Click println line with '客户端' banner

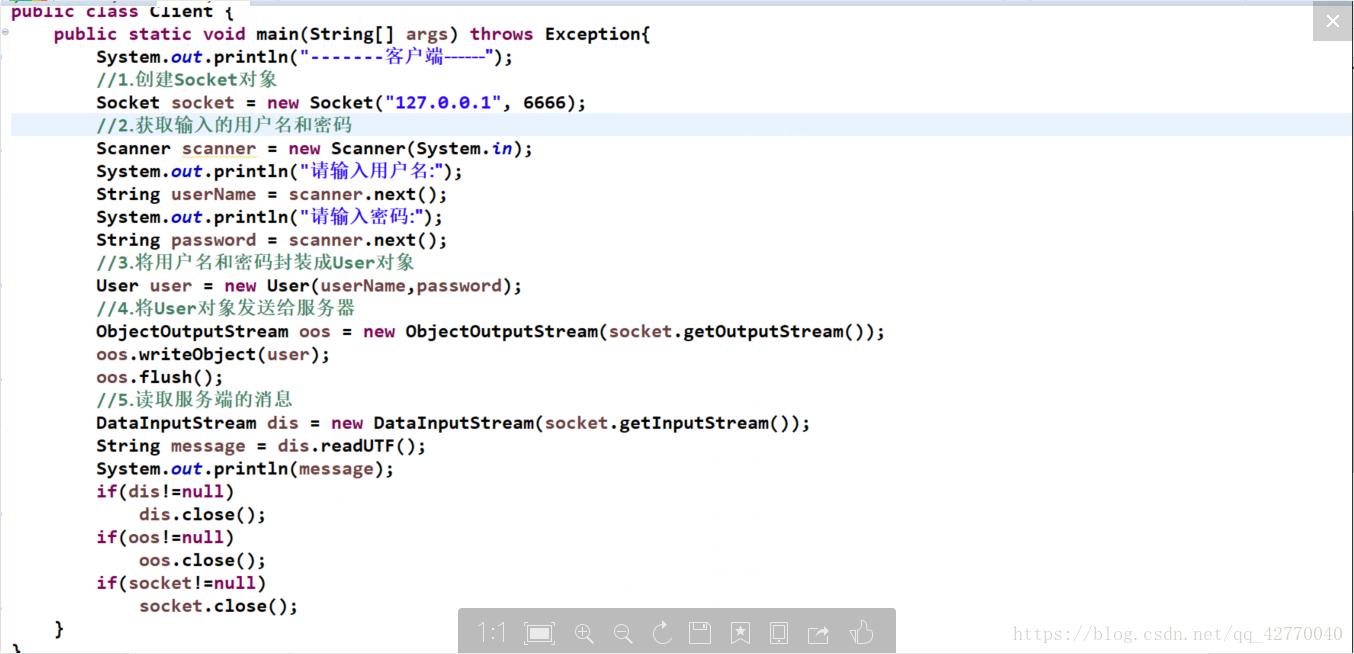[x=305, y=57]
